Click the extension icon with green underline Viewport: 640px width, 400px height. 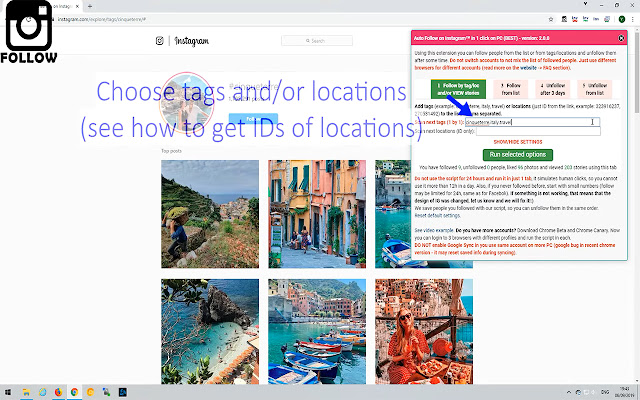point(585,19)
